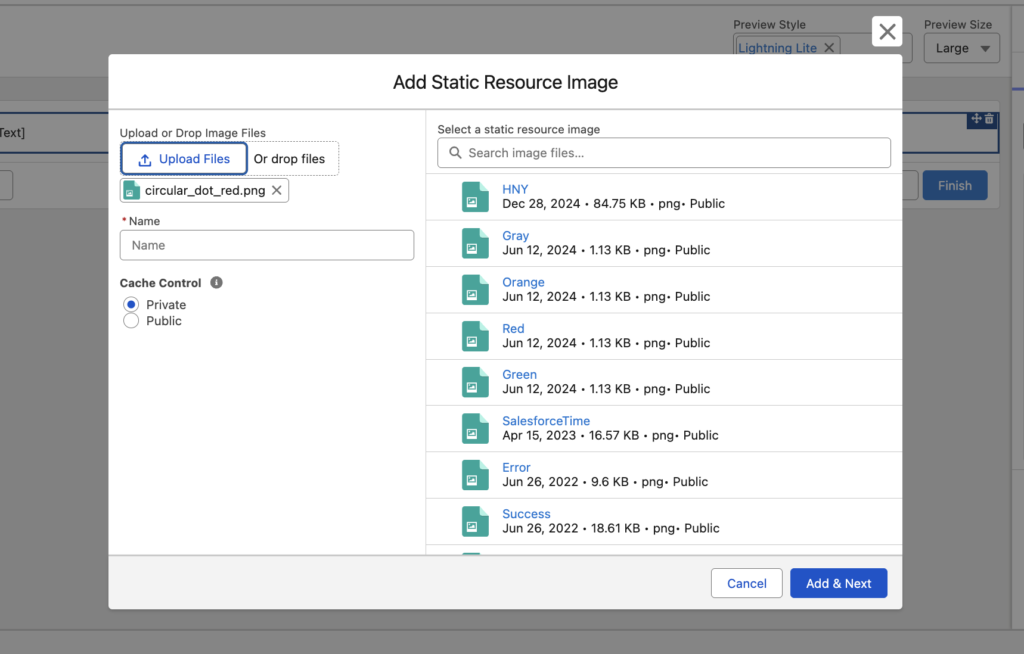Click the Upload Files button
The image size is (1024, 654).
point(184,159)
